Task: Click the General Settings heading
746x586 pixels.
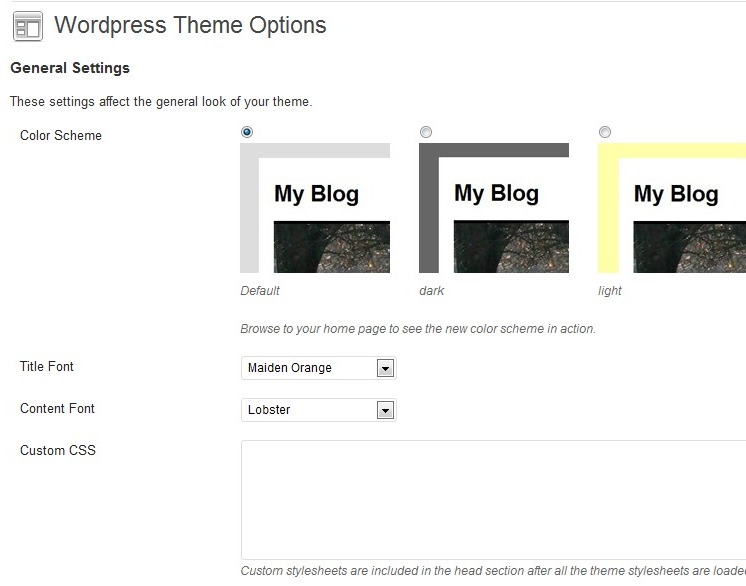Action: click(70, 68)
